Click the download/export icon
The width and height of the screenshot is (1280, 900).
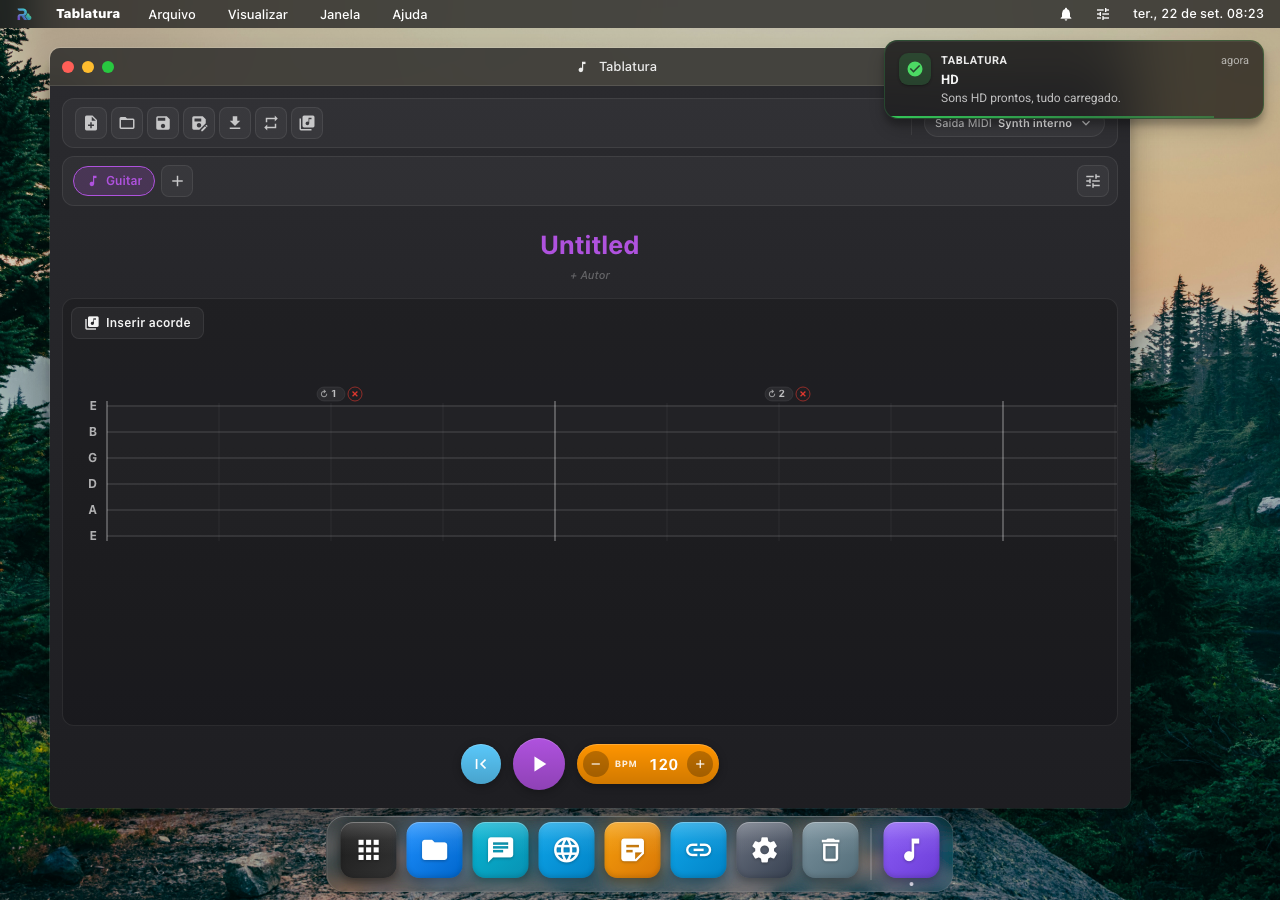235,123
